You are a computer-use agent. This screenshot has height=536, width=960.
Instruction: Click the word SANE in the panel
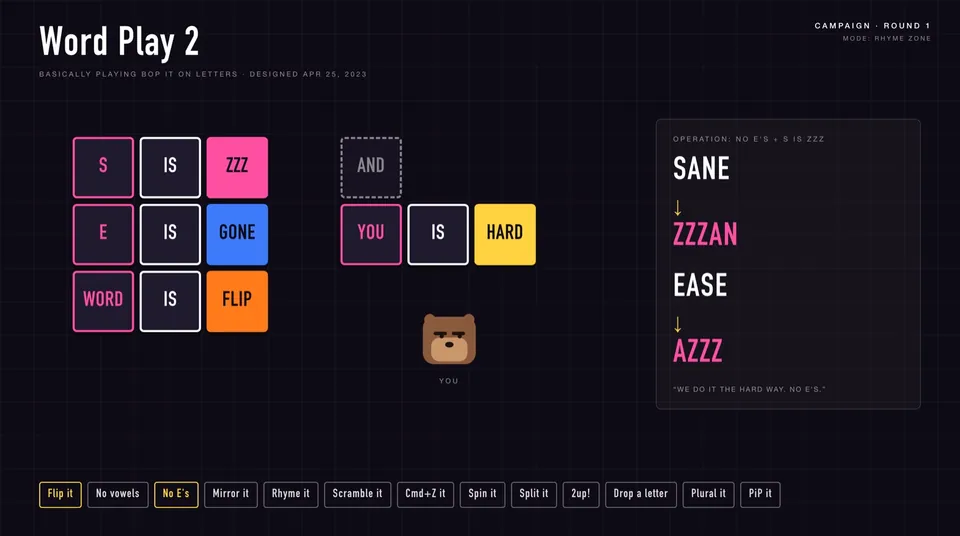(701, 168)
